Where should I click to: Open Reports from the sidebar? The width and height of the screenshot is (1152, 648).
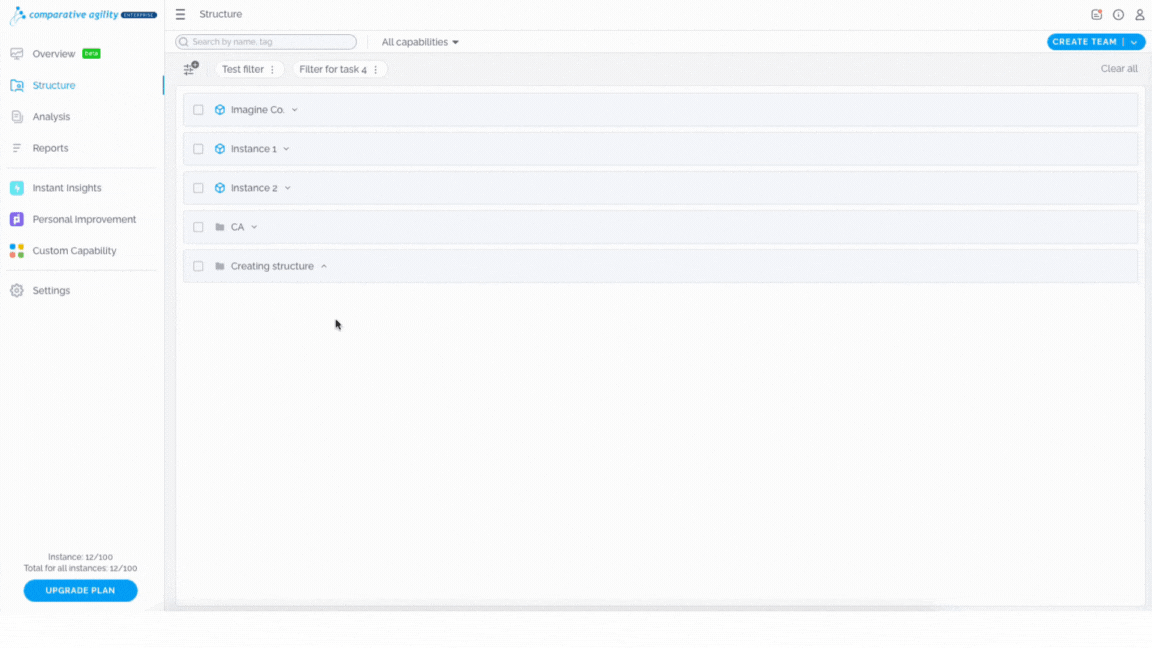(x=50, y=148)
